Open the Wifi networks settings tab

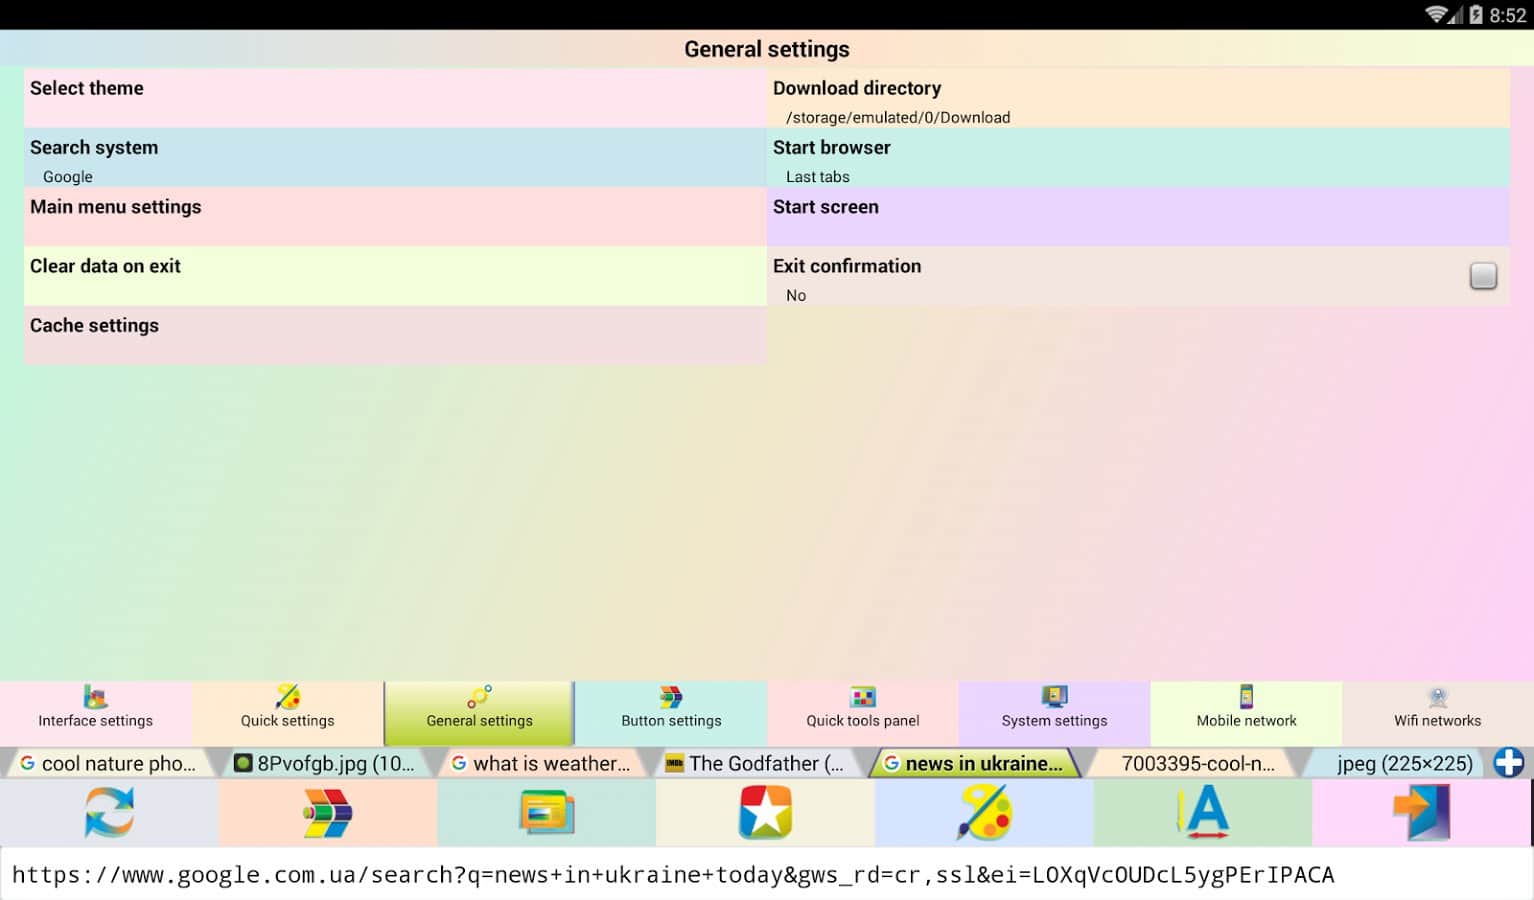(1437, 709)
